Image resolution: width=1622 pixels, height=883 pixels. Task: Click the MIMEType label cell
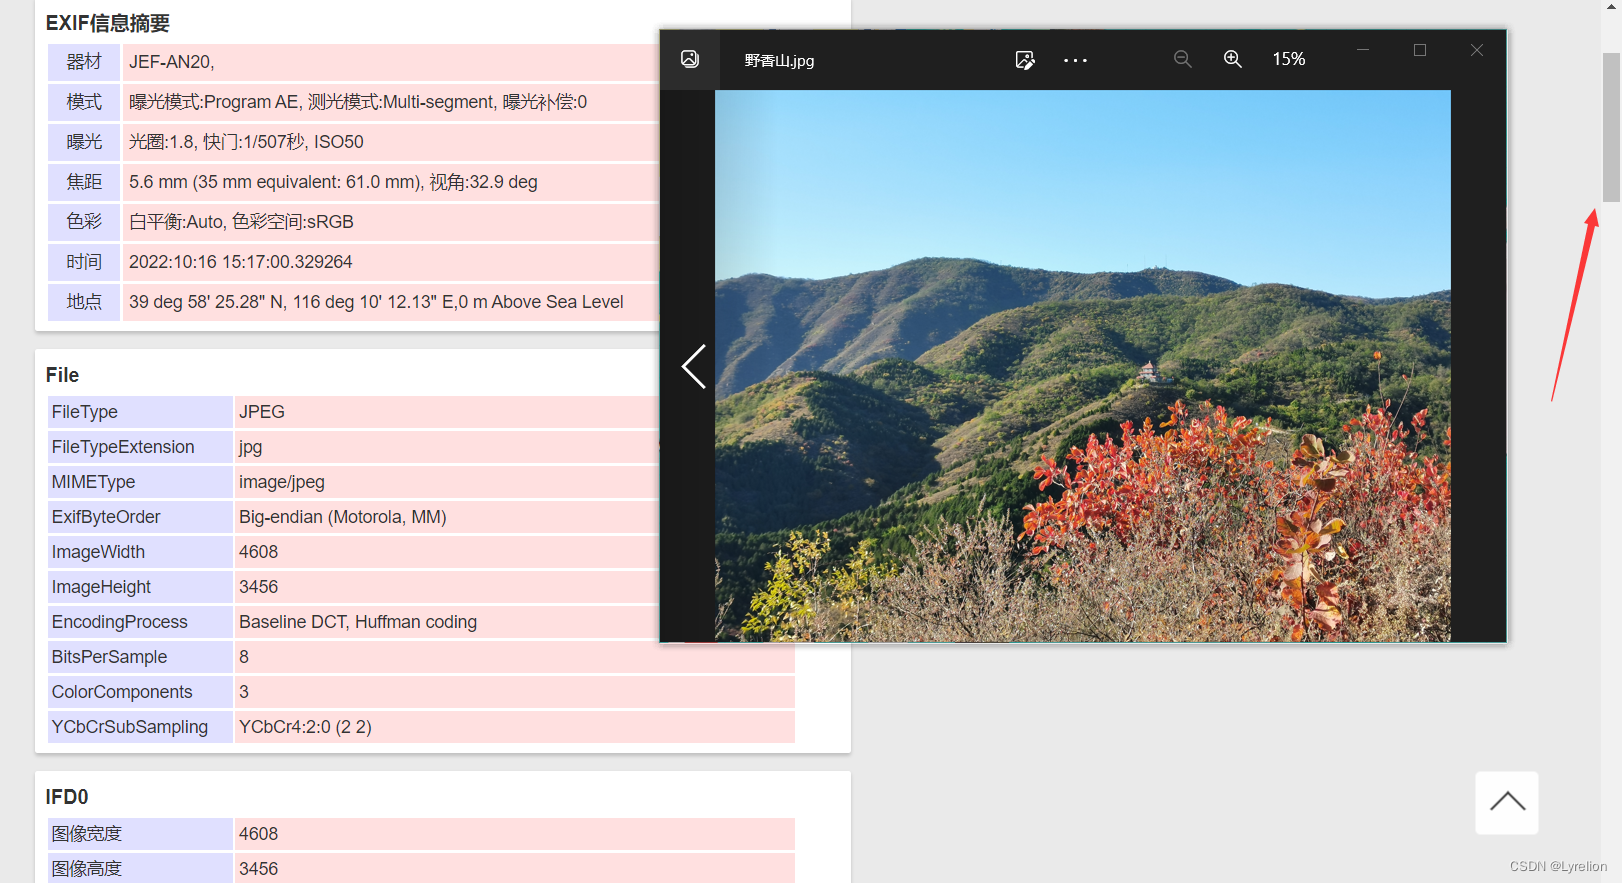click(140, 482)
